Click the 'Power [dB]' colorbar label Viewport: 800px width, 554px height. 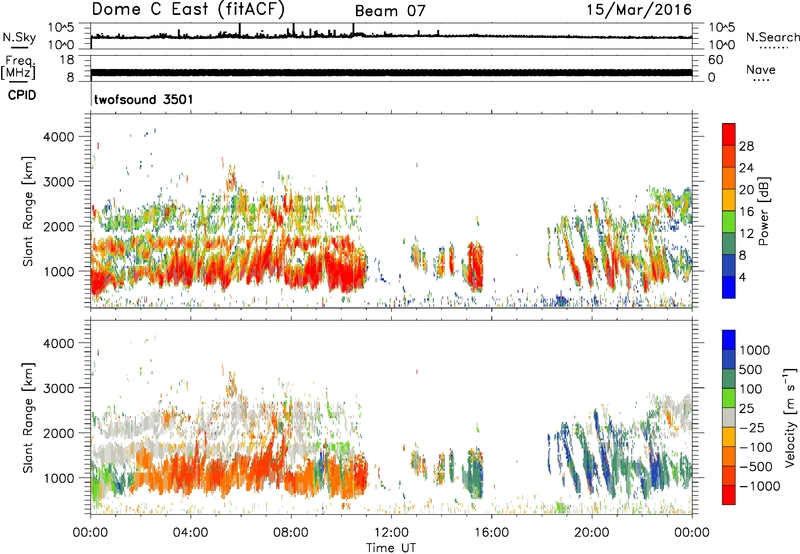tap(763, 211)
